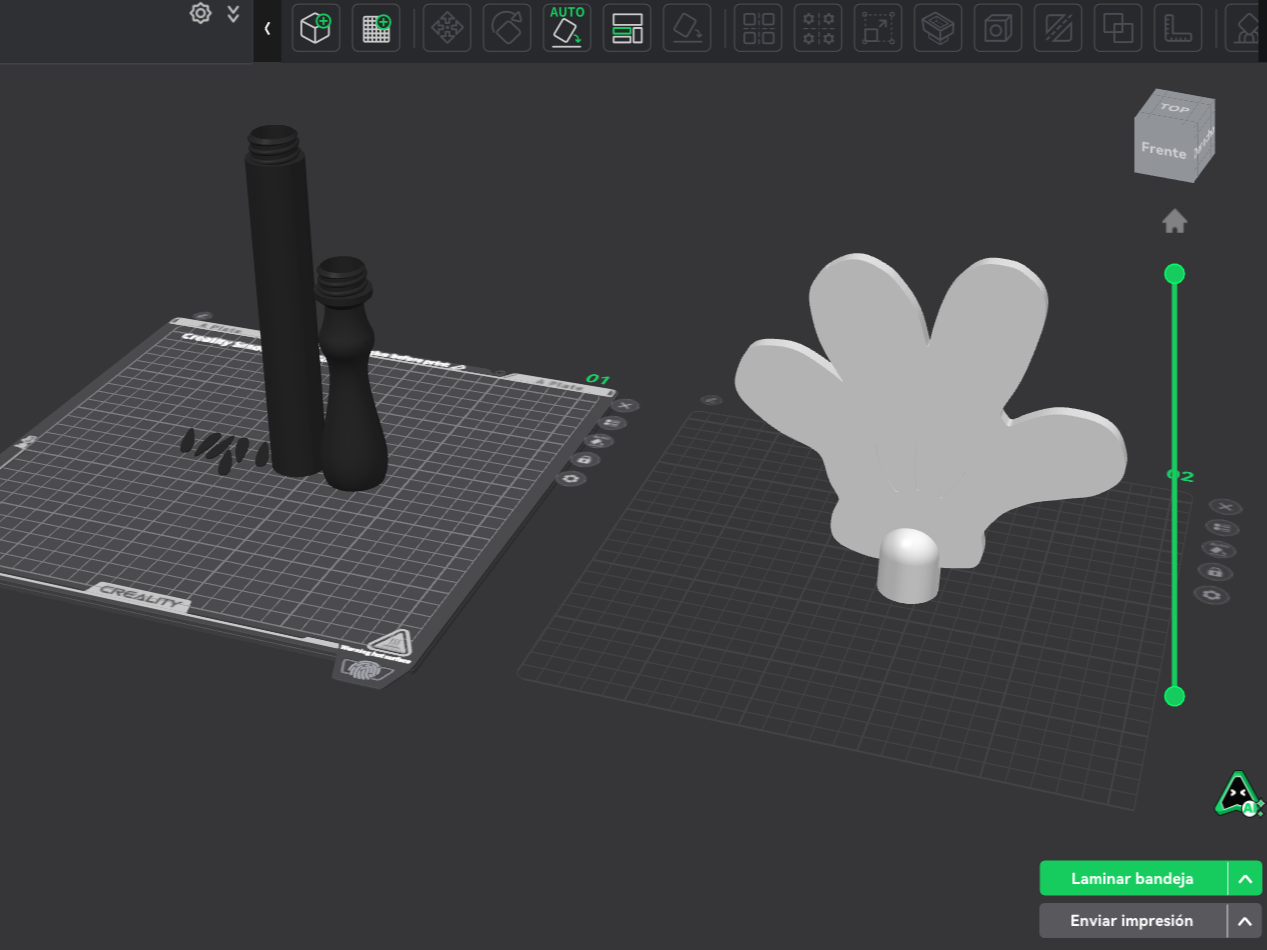Select the small rounded cap model
The width and height of the screenshot is (1267, 950).
pyautogui.click(x=909, y=566)
